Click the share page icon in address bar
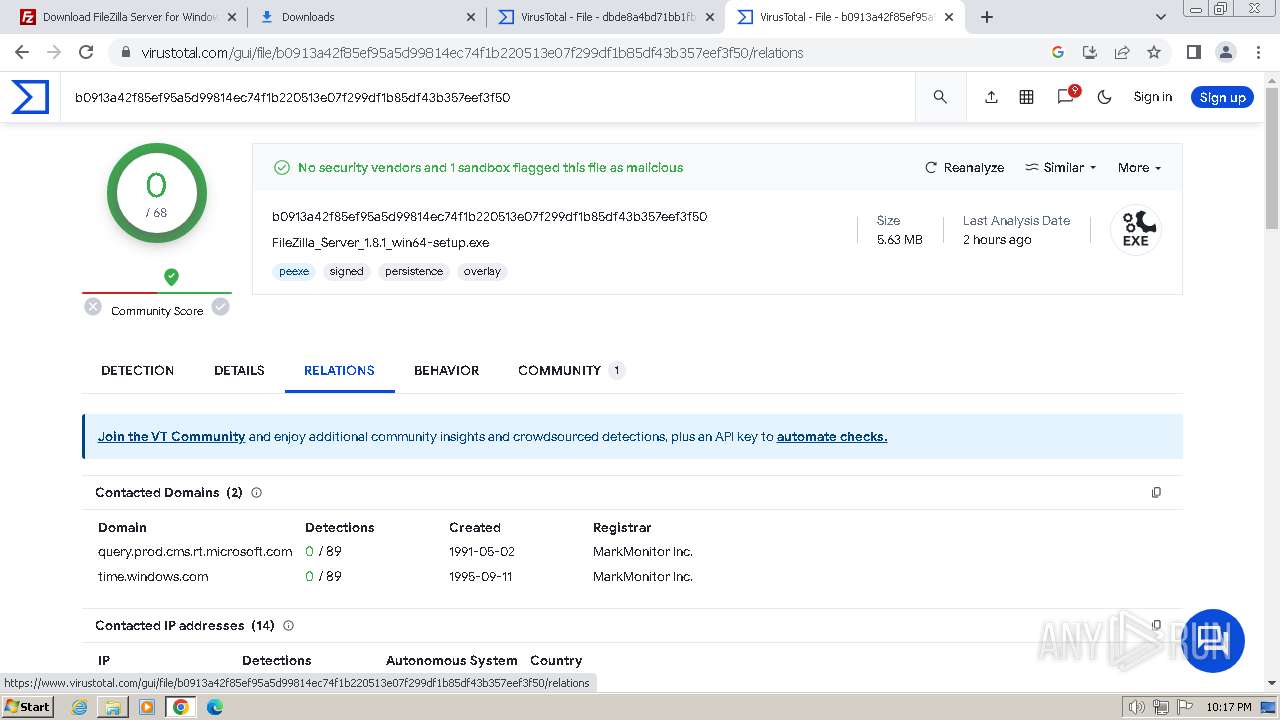 pos(1122,52)
